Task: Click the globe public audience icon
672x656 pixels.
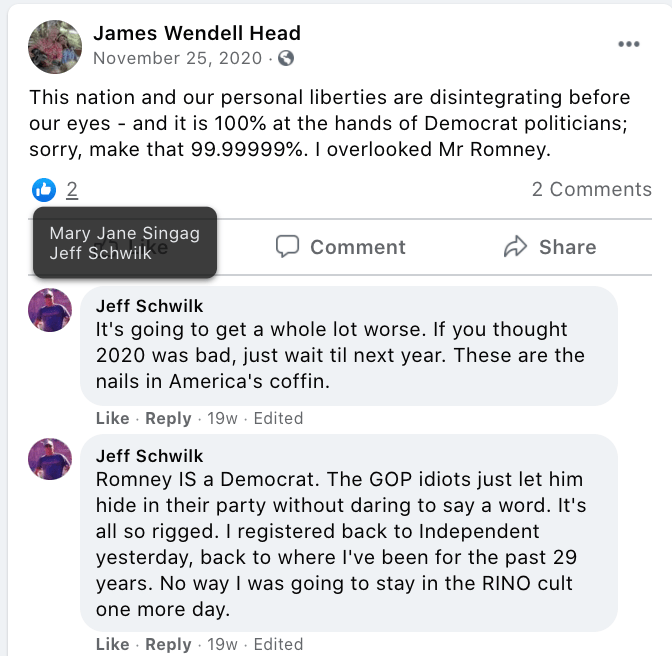Action: coord(286,58)
